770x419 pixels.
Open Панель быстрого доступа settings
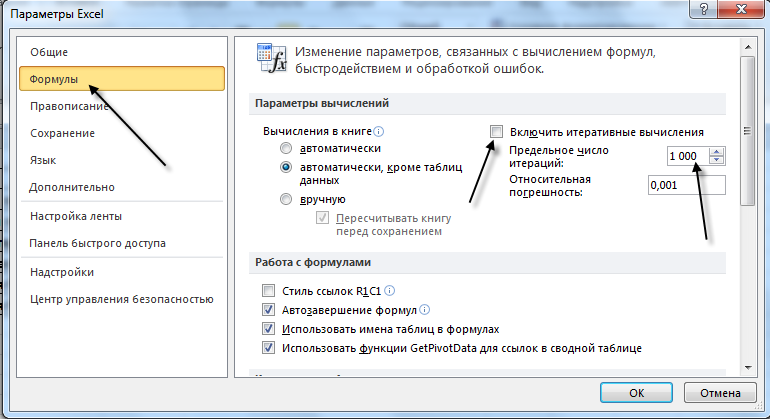(x=97, y=243)
